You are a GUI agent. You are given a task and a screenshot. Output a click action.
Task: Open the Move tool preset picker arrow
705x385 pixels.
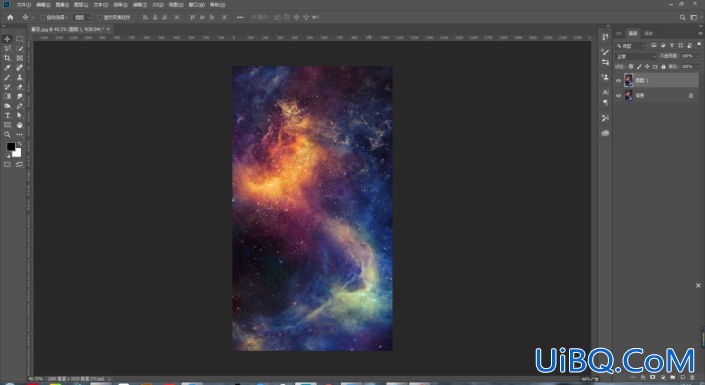[x=33, y=18]
